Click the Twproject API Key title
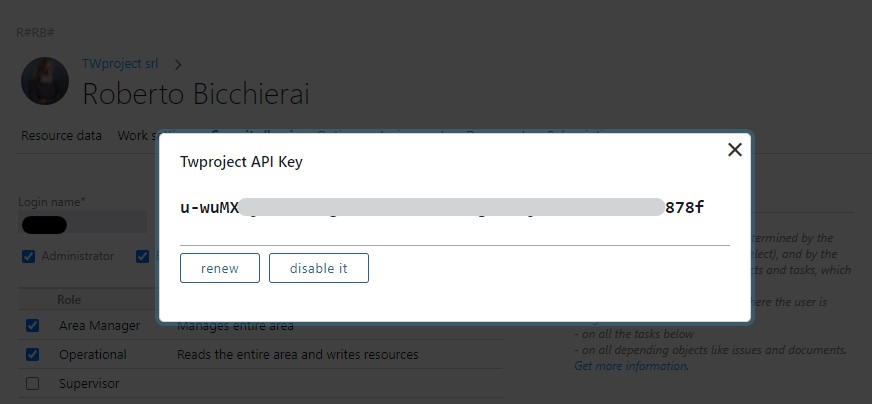872x404 pixels. [x=241, y=162]
